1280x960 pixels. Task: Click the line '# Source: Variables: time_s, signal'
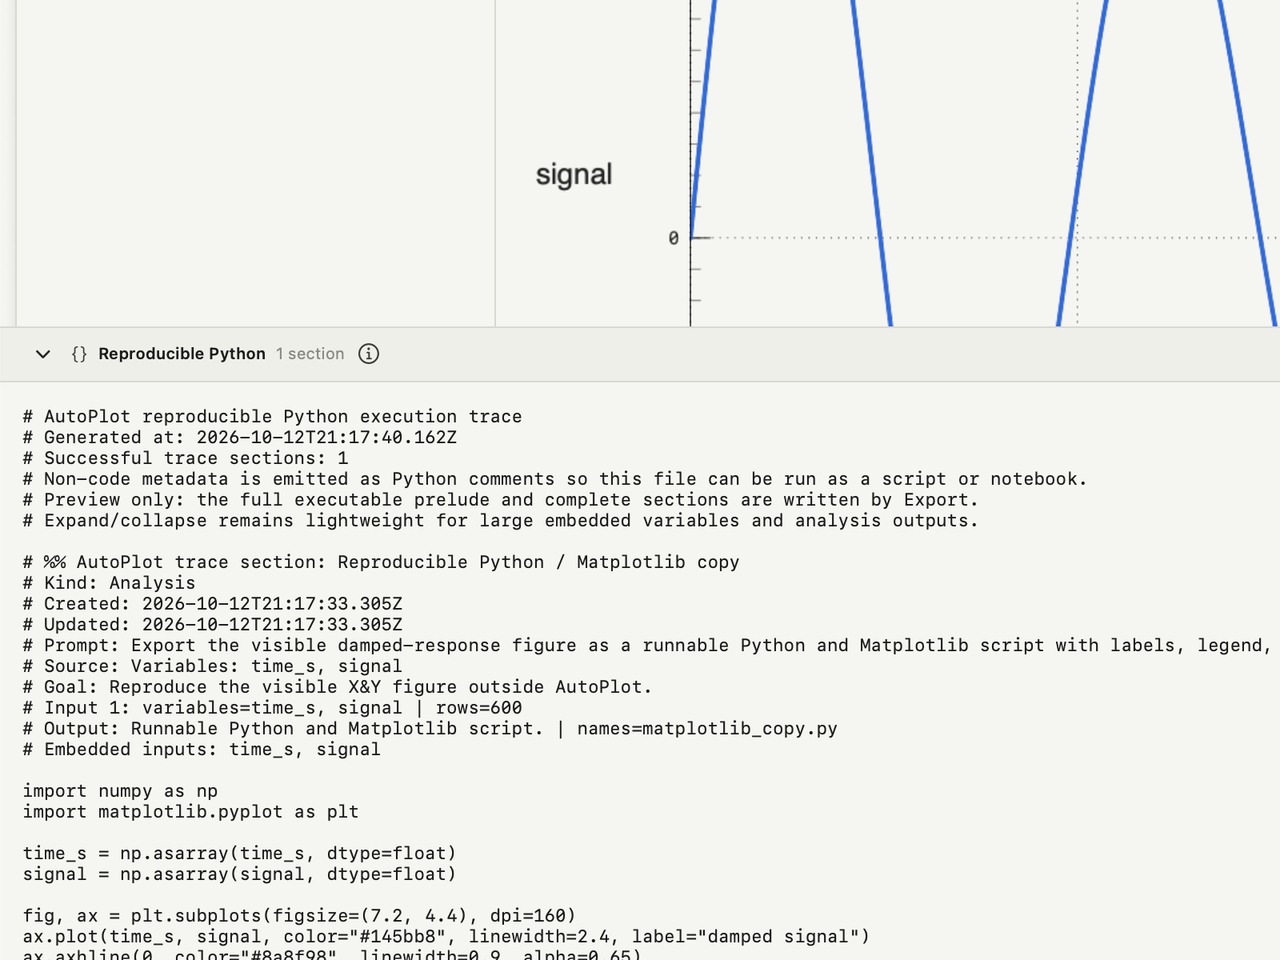coord(213,666)
